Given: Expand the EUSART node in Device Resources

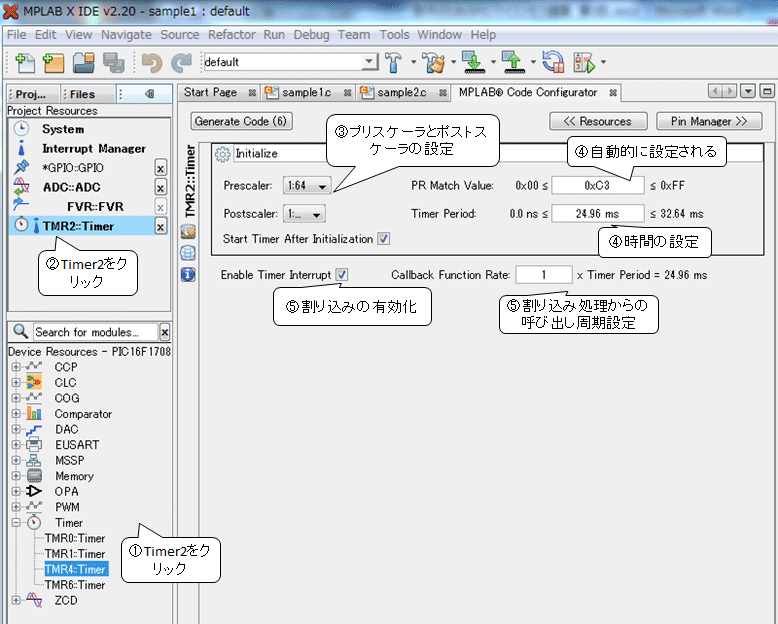Looking at the screenshot, I should point(16,445).
